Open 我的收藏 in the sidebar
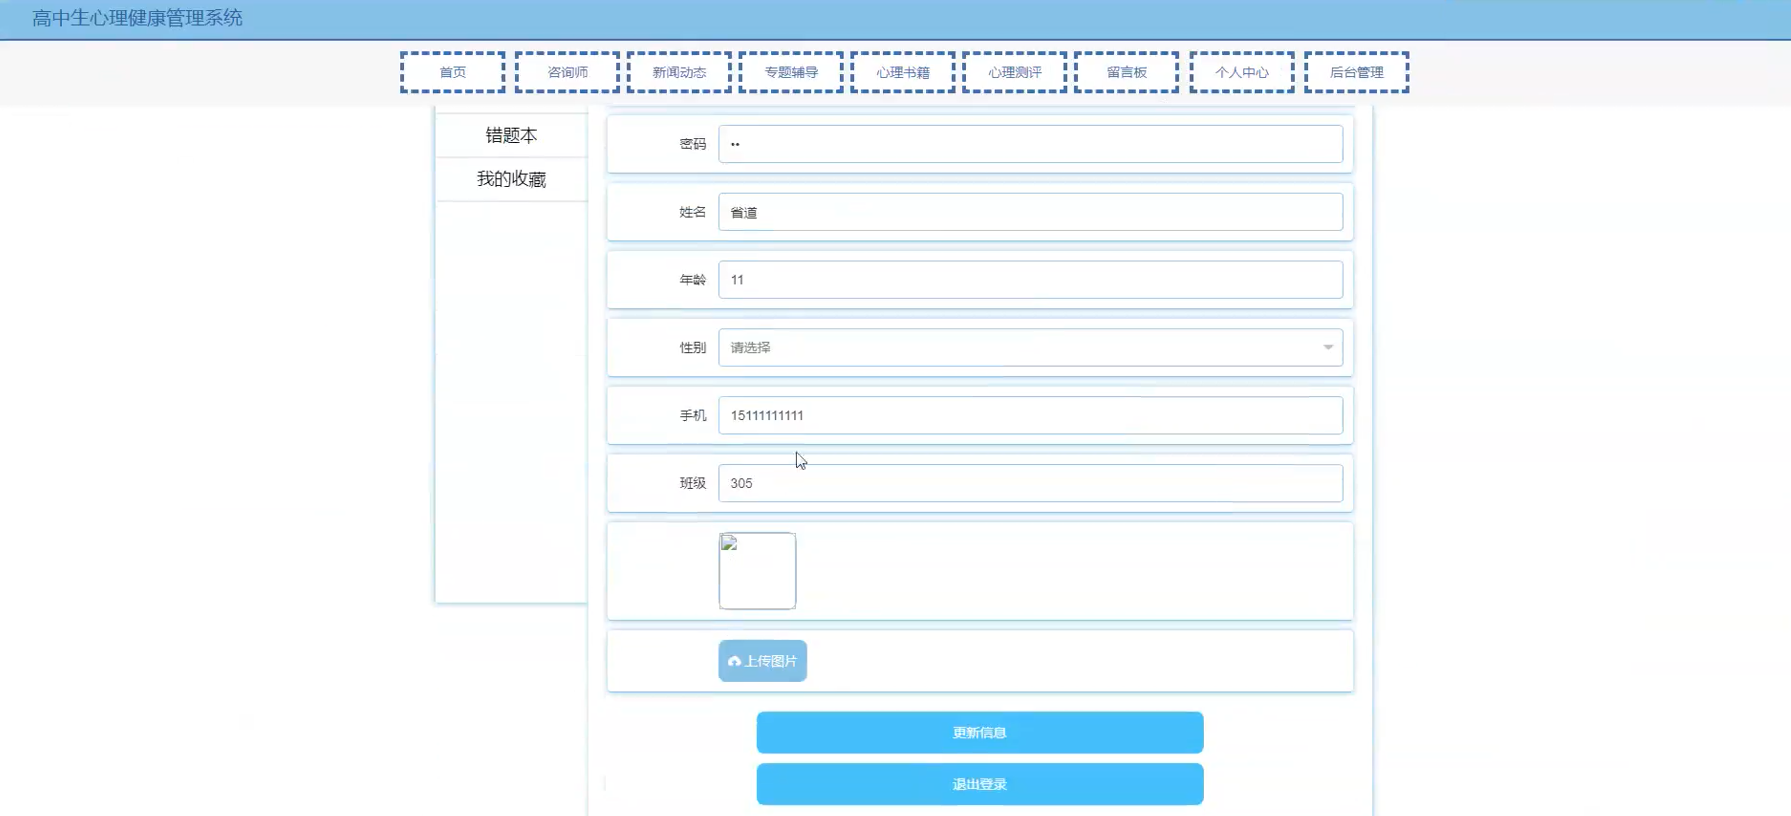The height and width of the screenshot is (816, 1791). pyautogui.click(x=511, y=179)
